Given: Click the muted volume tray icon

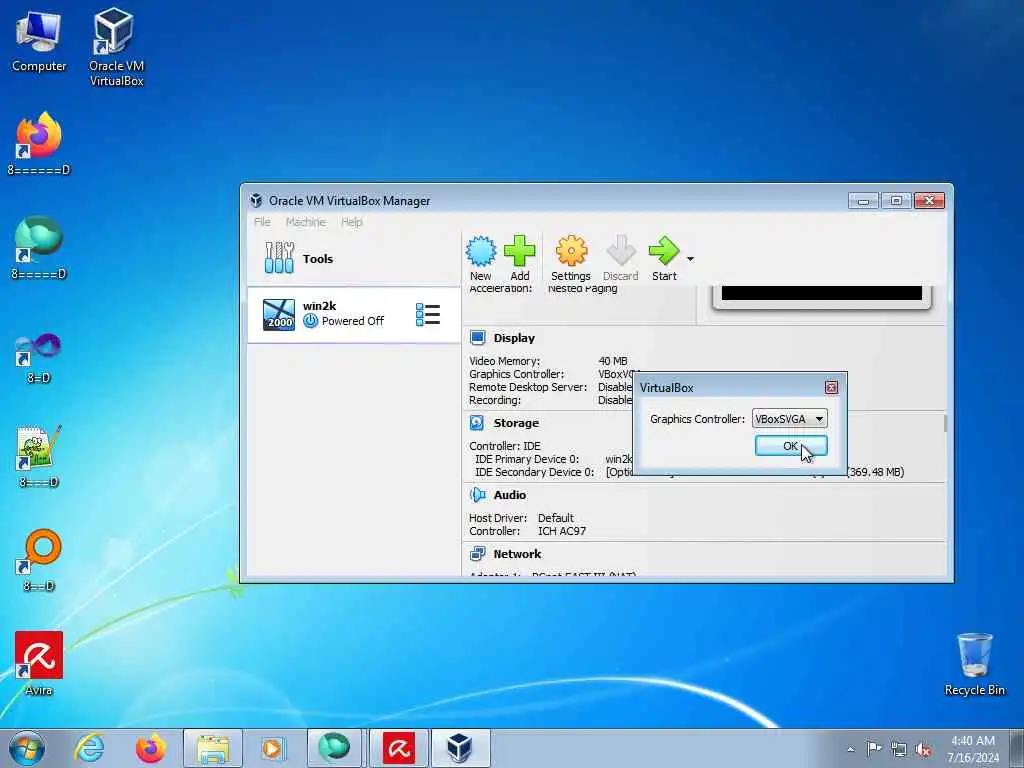Looking at the screenshot, I should [923, 749].
